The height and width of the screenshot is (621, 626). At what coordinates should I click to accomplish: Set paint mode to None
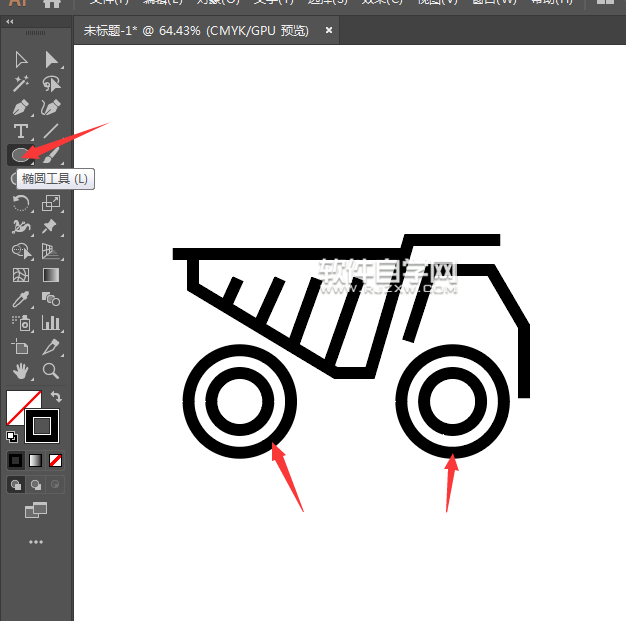coord(56,460)
